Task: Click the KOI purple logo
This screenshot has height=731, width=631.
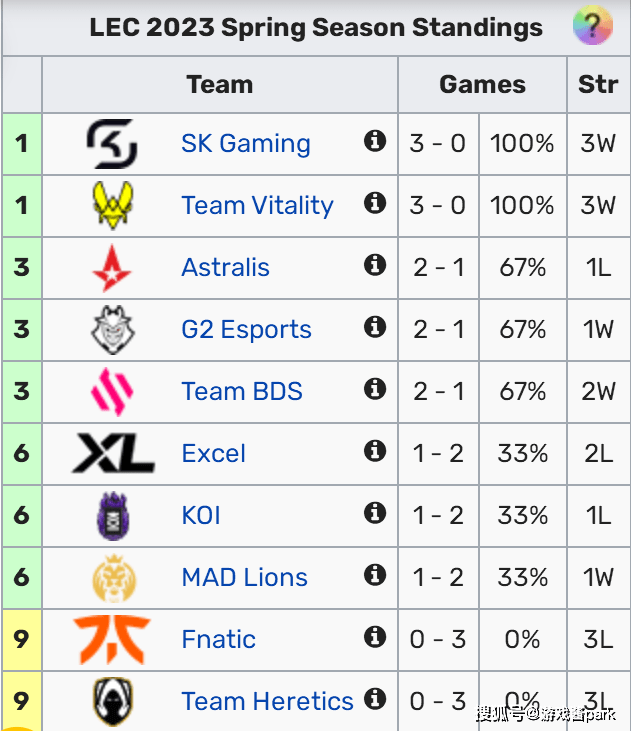Action: coord(111,516)
